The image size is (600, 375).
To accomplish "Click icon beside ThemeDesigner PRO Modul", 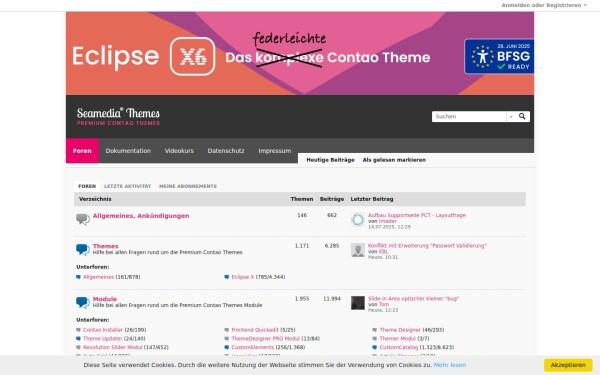I will pyautogui.click(x=227, y=339).
